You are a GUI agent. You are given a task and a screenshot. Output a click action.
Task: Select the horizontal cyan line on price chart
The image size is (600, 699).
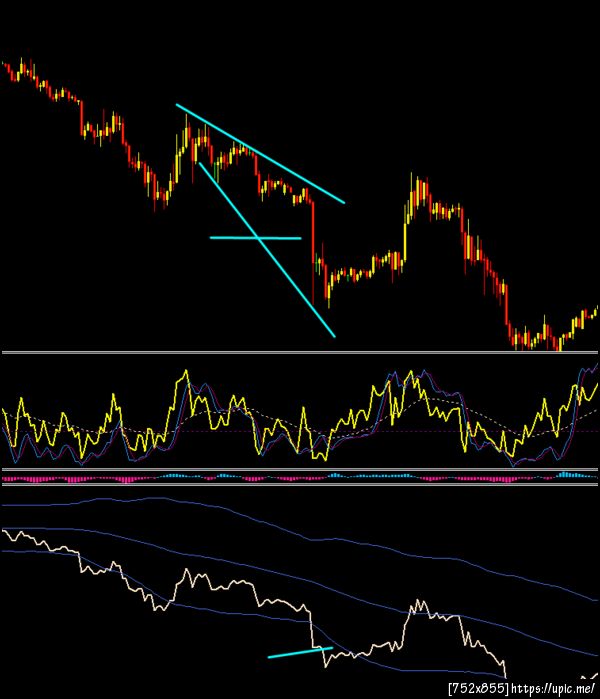pyautogui.click(x=255, y=238)
